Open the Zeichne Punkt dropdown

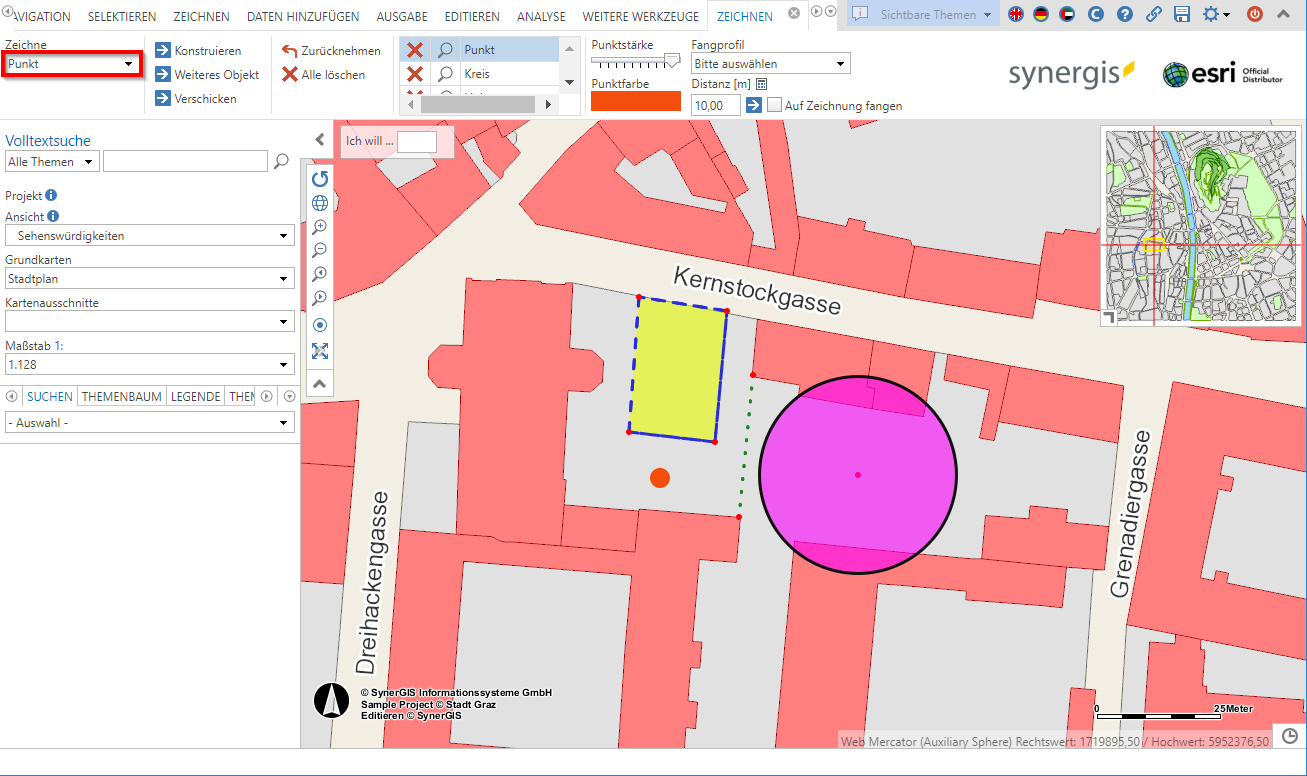(x=71, y=64)
